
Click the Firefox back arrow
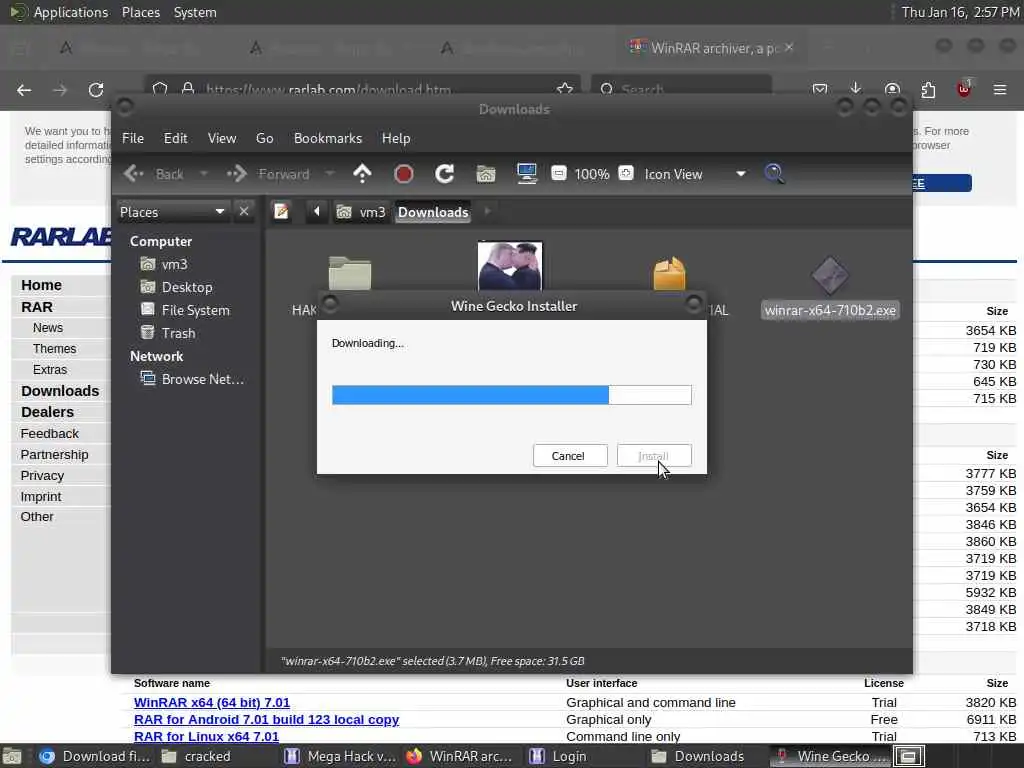click(x=24, y=90)
